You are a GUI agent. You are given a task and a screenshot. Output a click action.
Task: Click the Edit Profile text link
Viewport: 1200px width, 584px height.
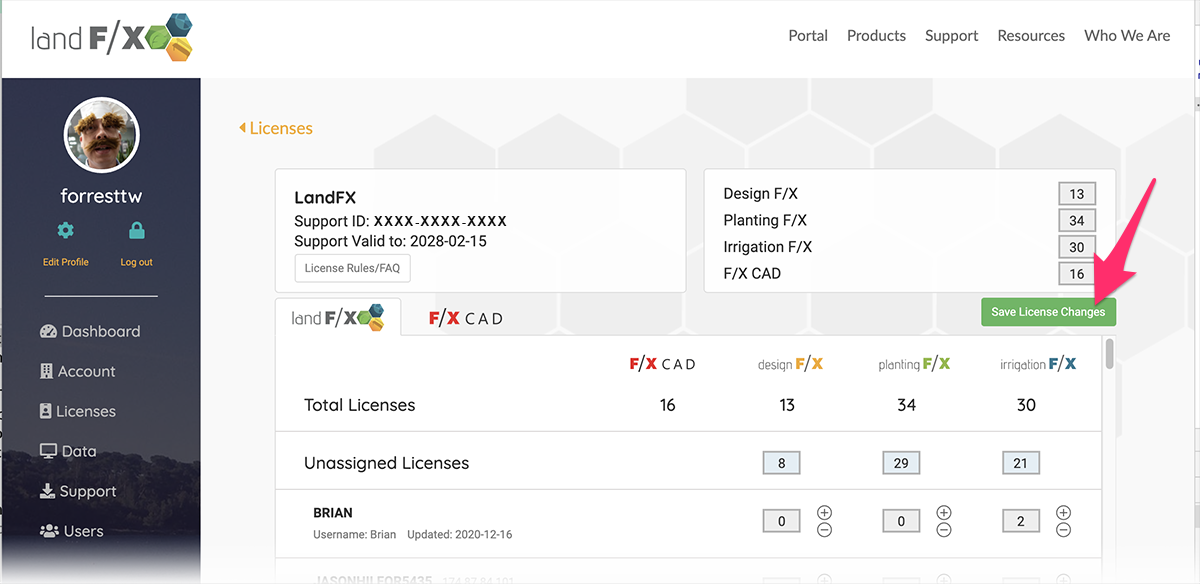(x=65, y=262)
